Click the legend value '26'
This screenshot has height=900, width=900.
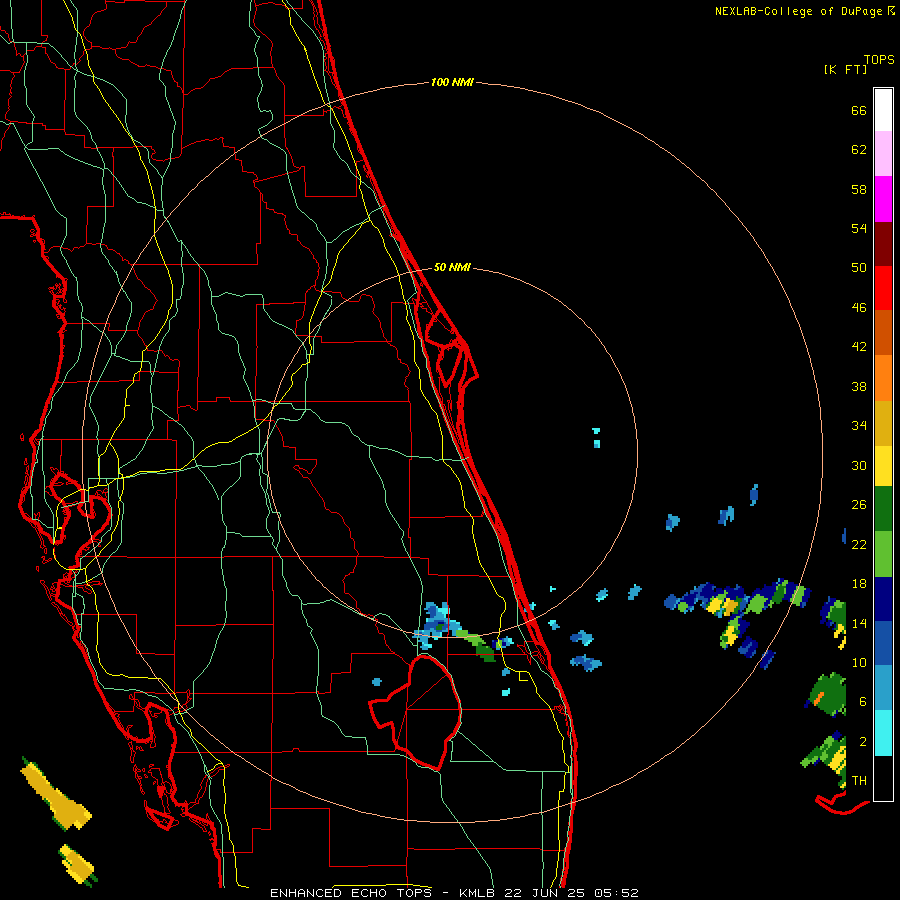pos(859,505)
